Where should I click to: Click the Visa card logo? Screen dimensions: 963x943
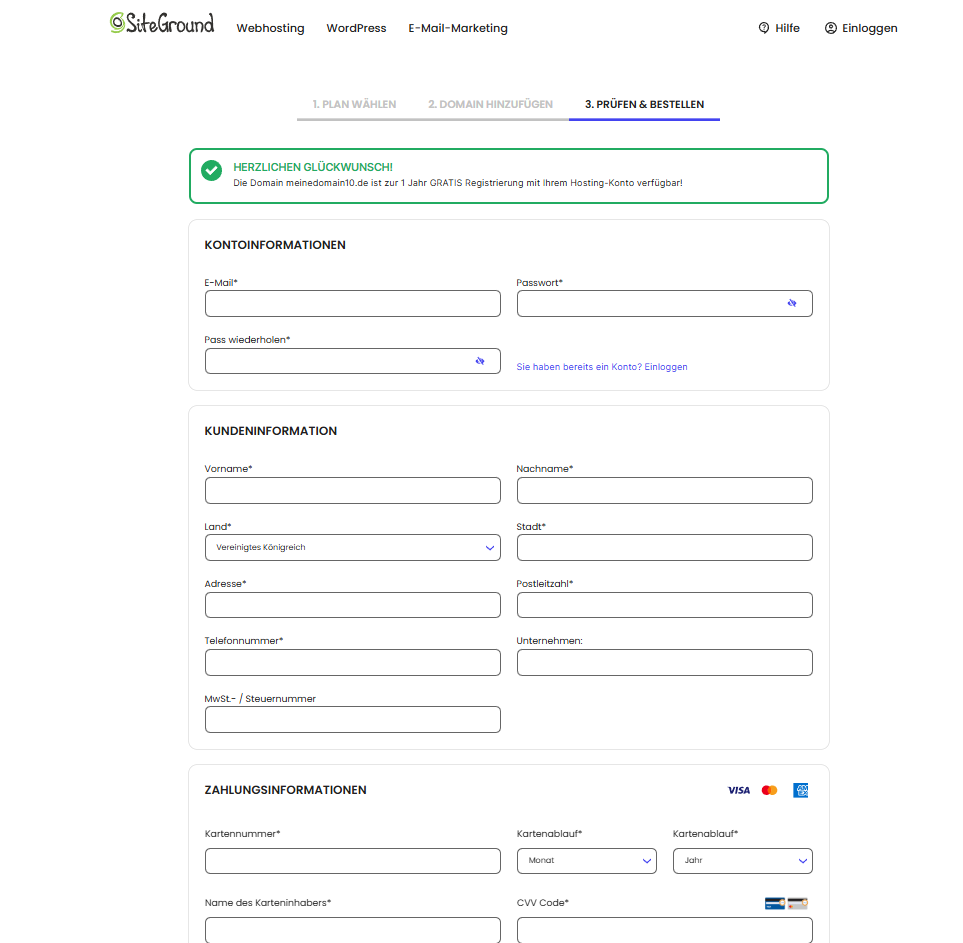click(738, 790)
